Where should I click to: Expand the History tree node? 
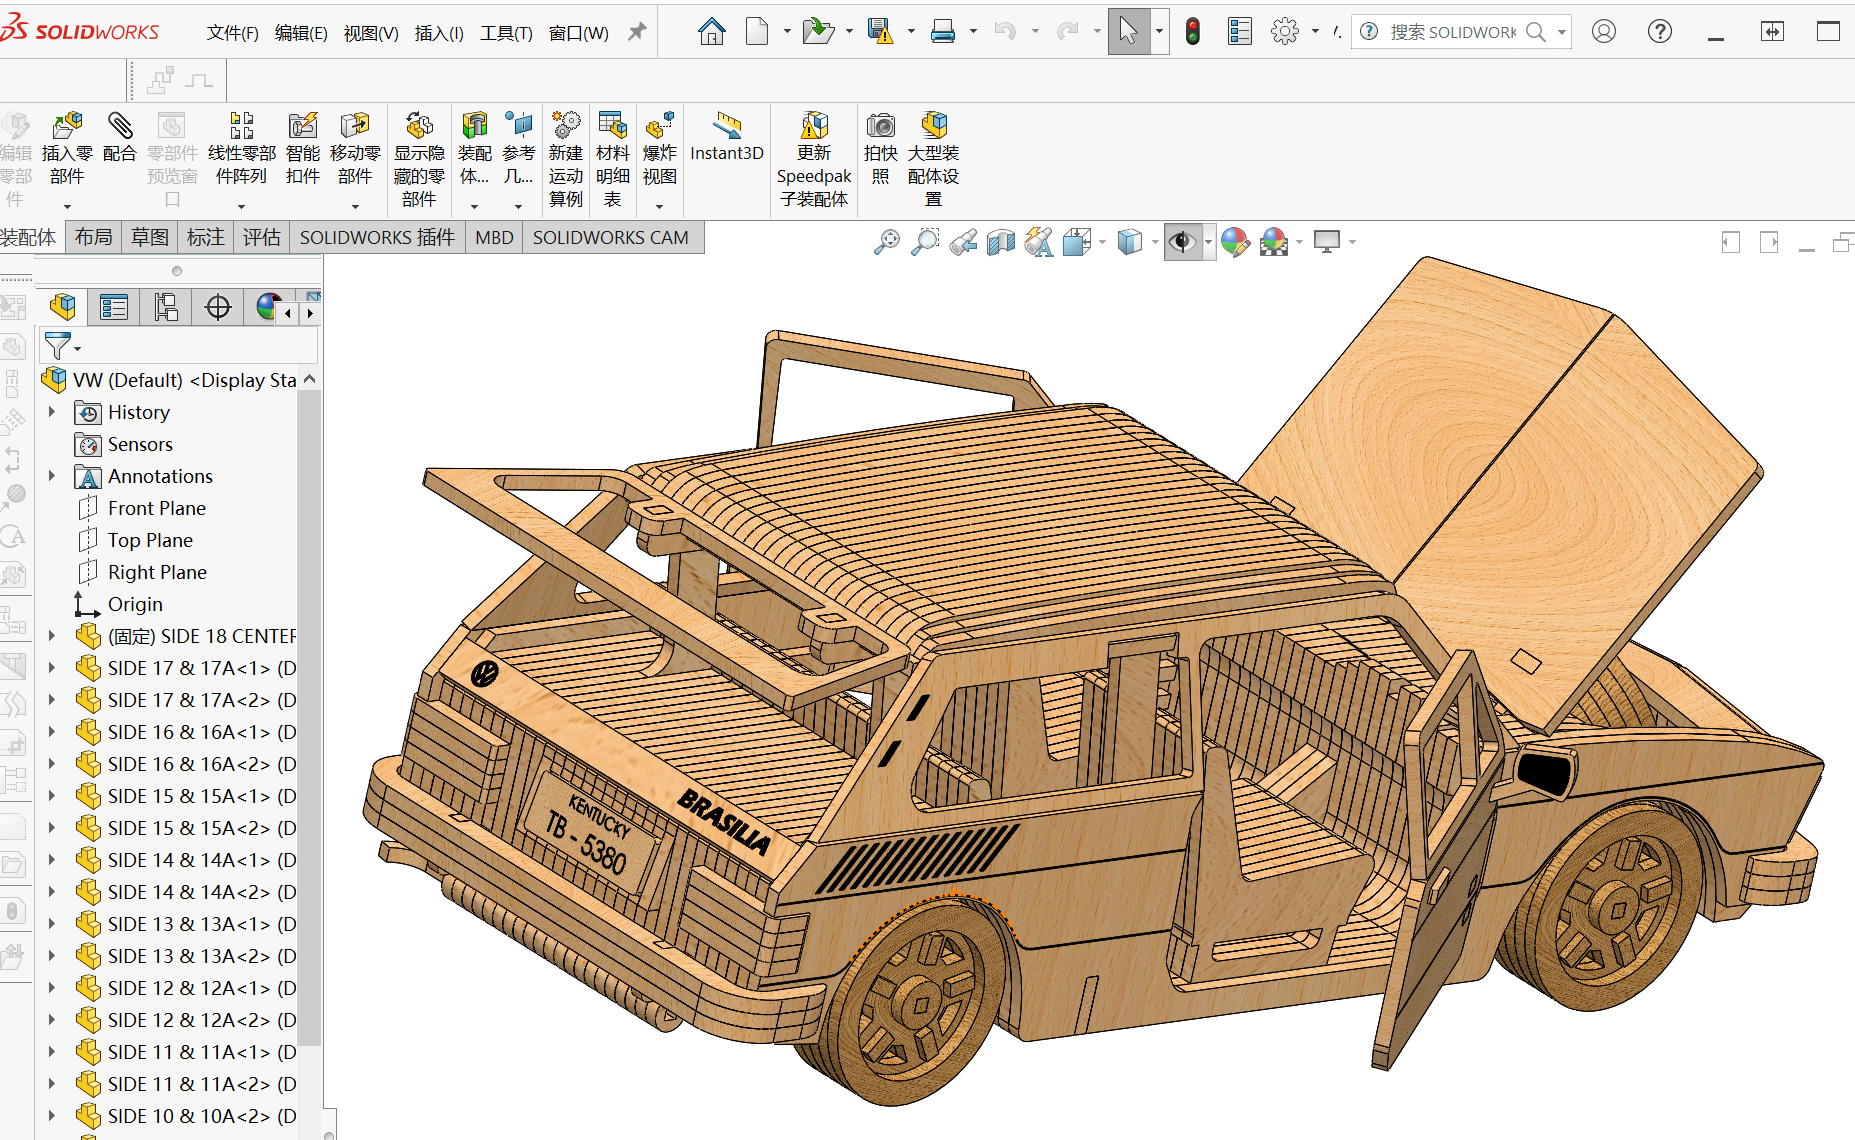click(x=52, y=412)
